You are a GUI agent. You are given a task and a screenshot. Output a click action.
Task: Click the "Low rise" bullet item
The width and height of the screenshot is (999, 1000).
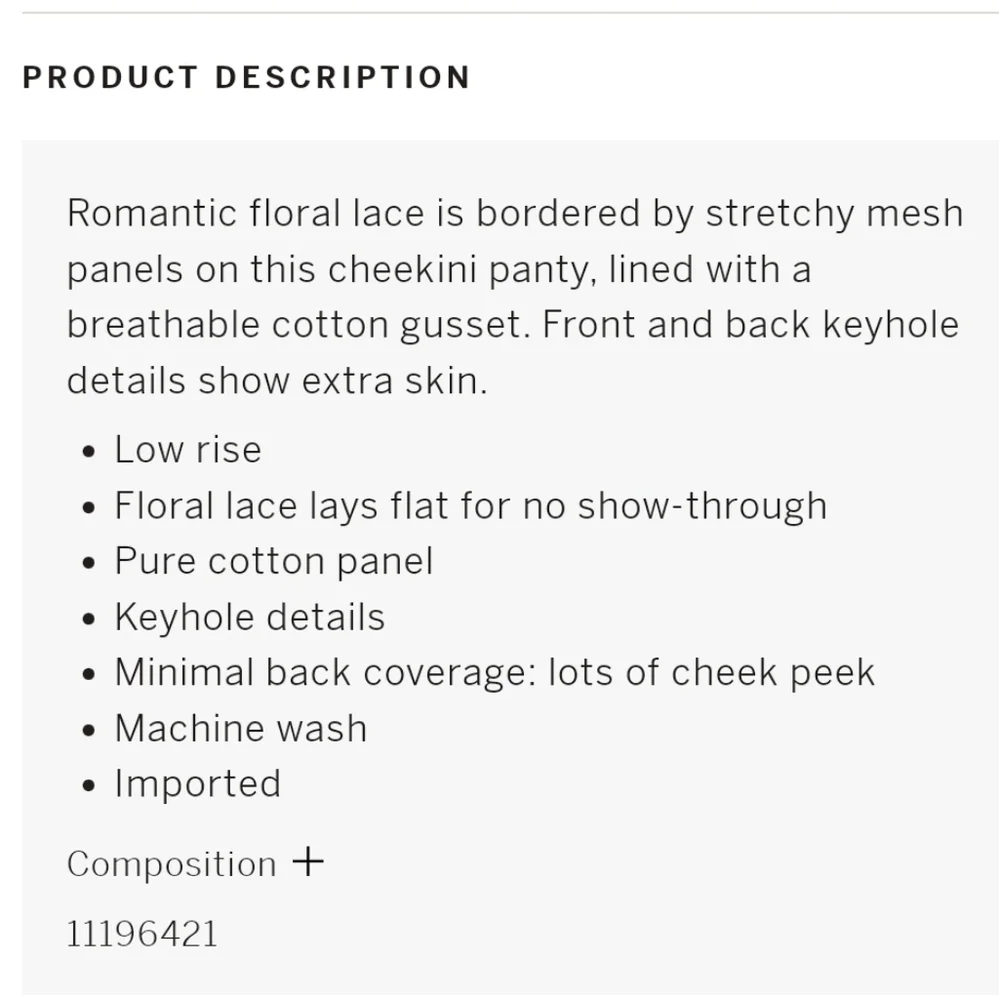[x=187, y=450]
